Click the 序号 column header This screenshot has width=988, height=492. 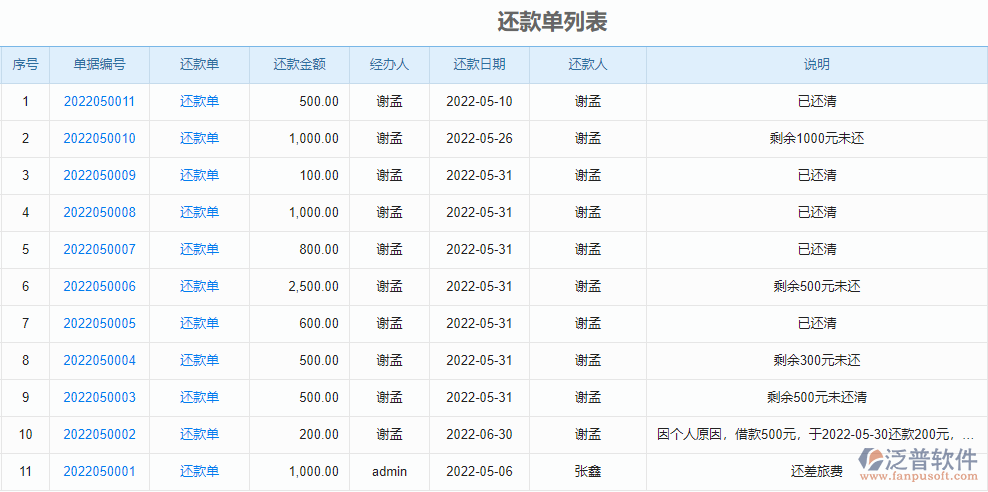pyautogui.click(x=25, y=64)
